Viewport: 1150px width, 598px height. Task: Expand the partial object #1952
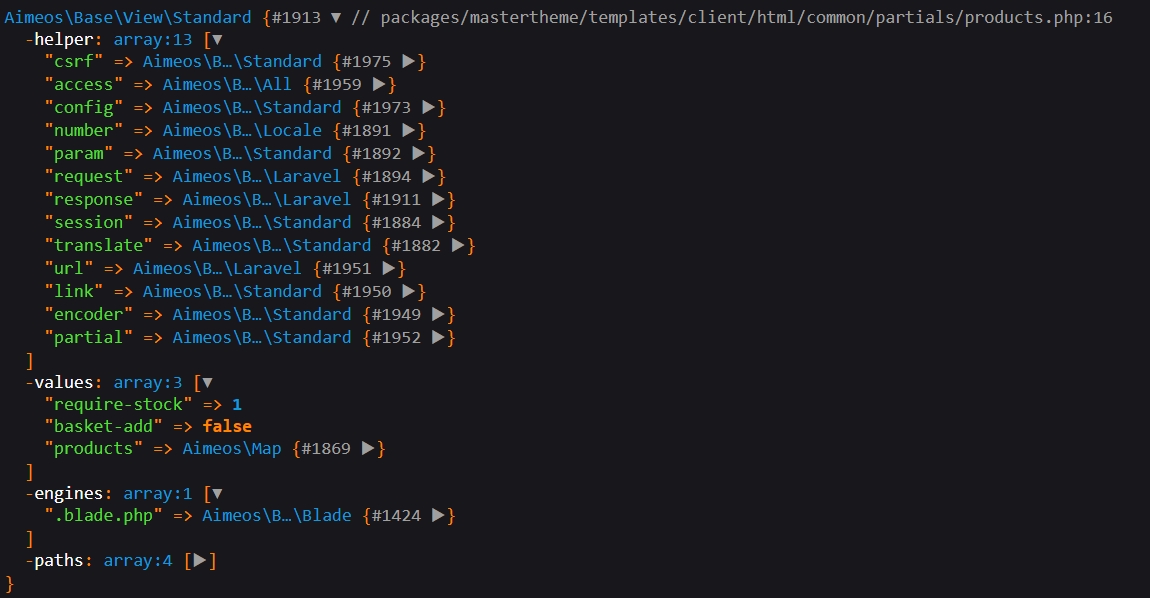[x=439, y=338]
